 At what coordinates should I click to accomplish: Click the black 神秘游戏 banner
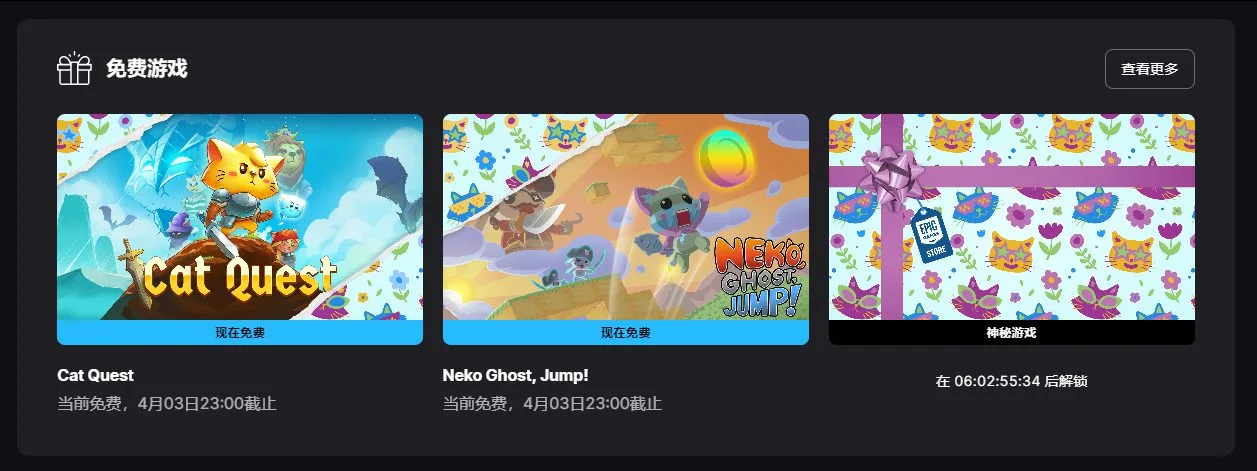(1012, 332)
